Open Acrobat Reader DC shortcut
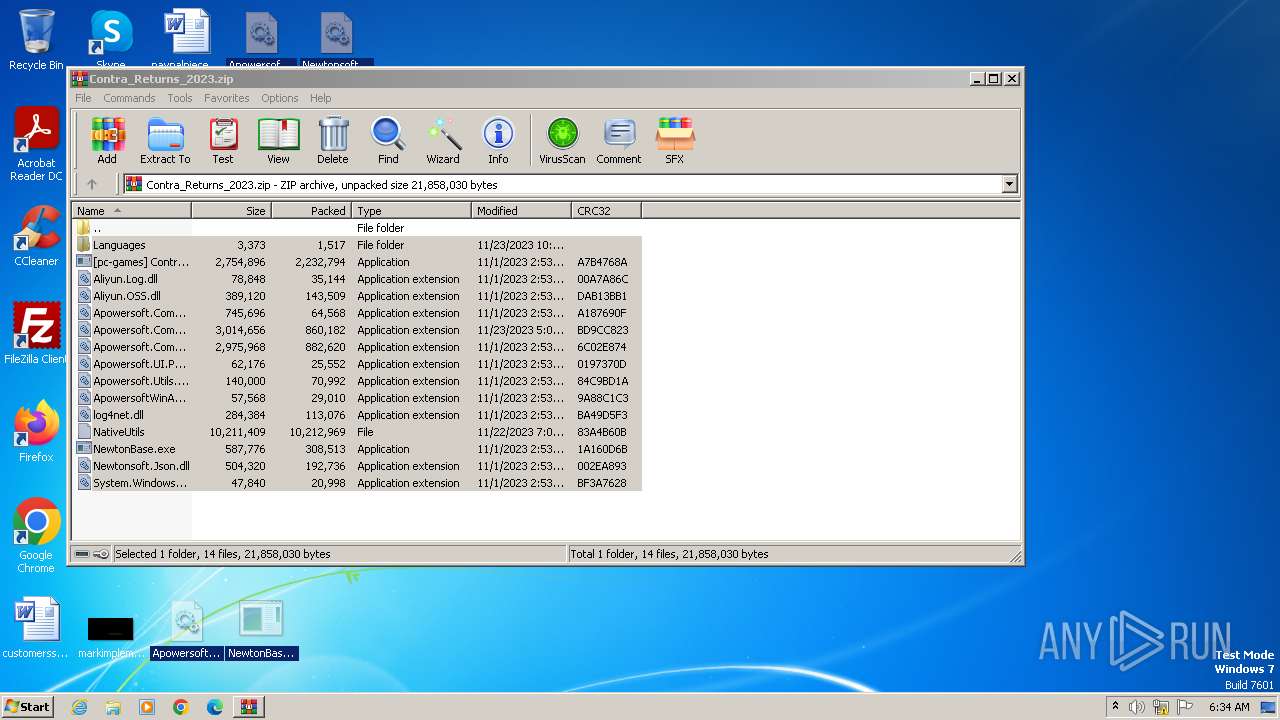This screenshot has height=720, width=1280. tap(36, 145)
